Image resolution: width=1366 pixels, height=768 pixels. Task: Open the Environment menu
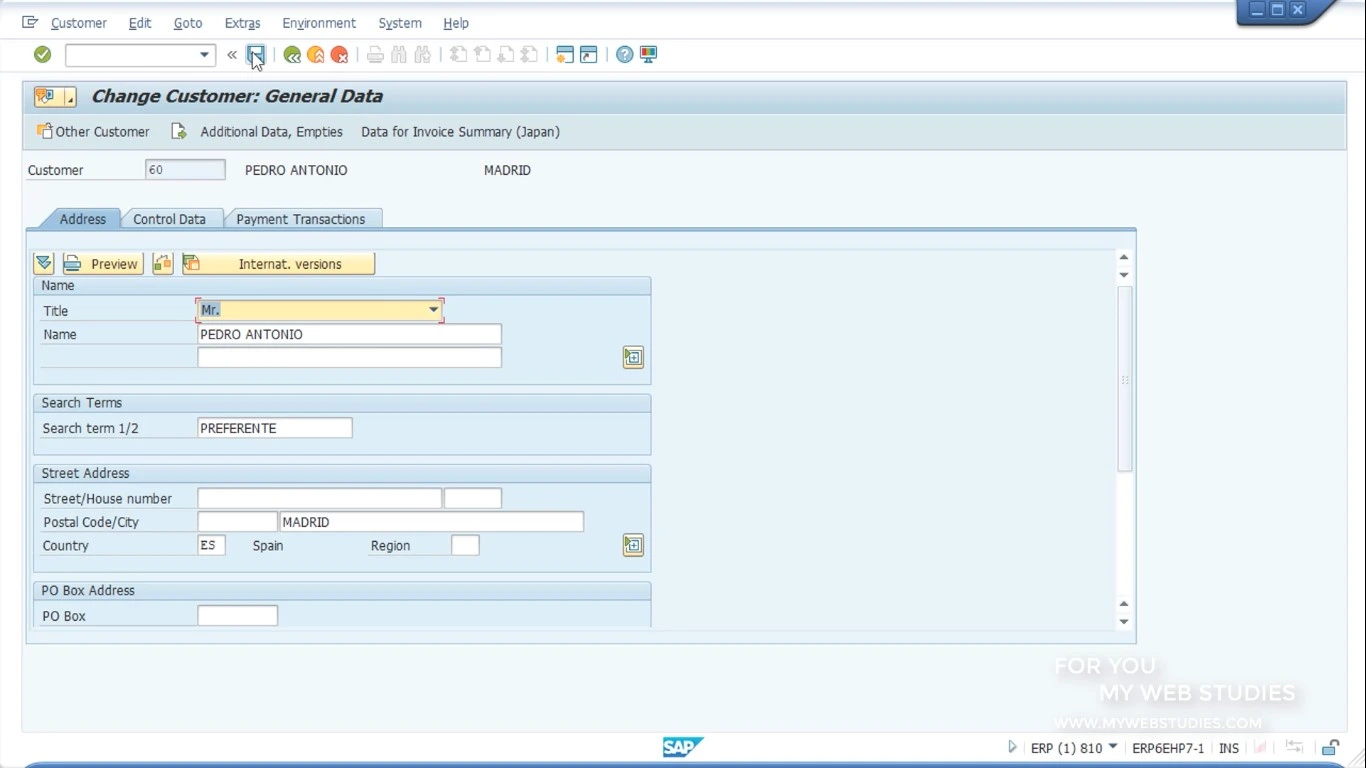319,23
